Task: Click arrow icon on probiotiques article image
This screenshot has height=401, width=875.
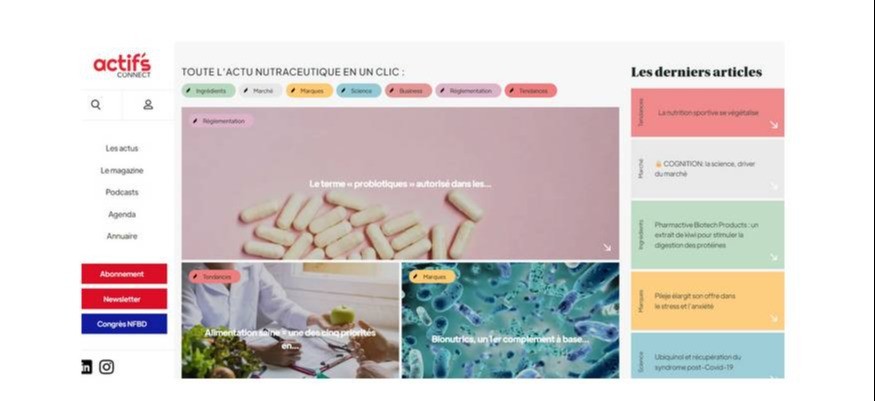Action: pyautogui.click(x=607, y=248)
